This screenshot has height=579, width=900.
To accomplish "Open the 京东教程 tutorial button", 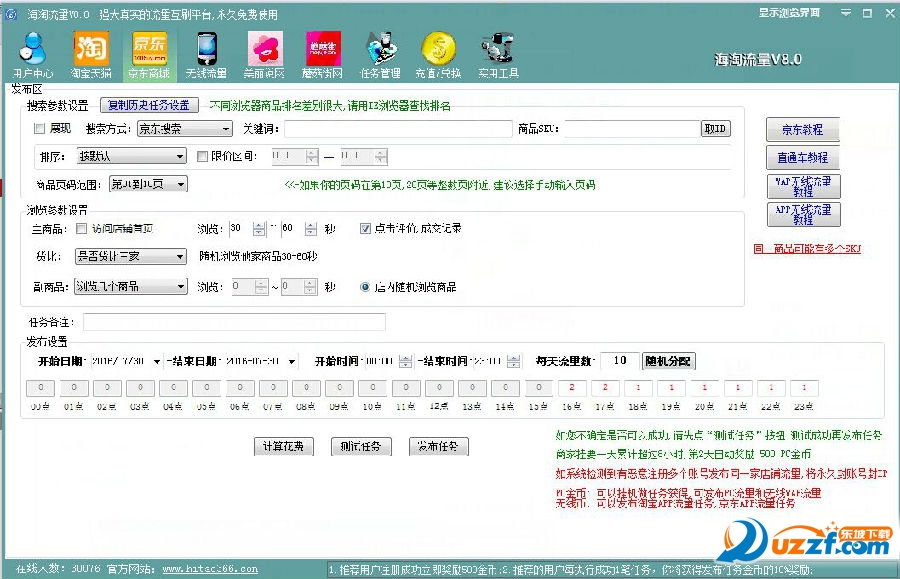I will tap(803, 130).
